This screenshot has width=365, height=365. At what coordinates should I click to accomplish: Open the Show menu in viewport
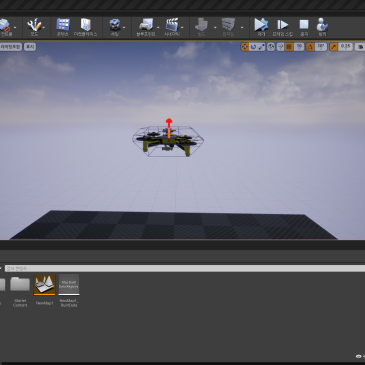pos(30,47)
